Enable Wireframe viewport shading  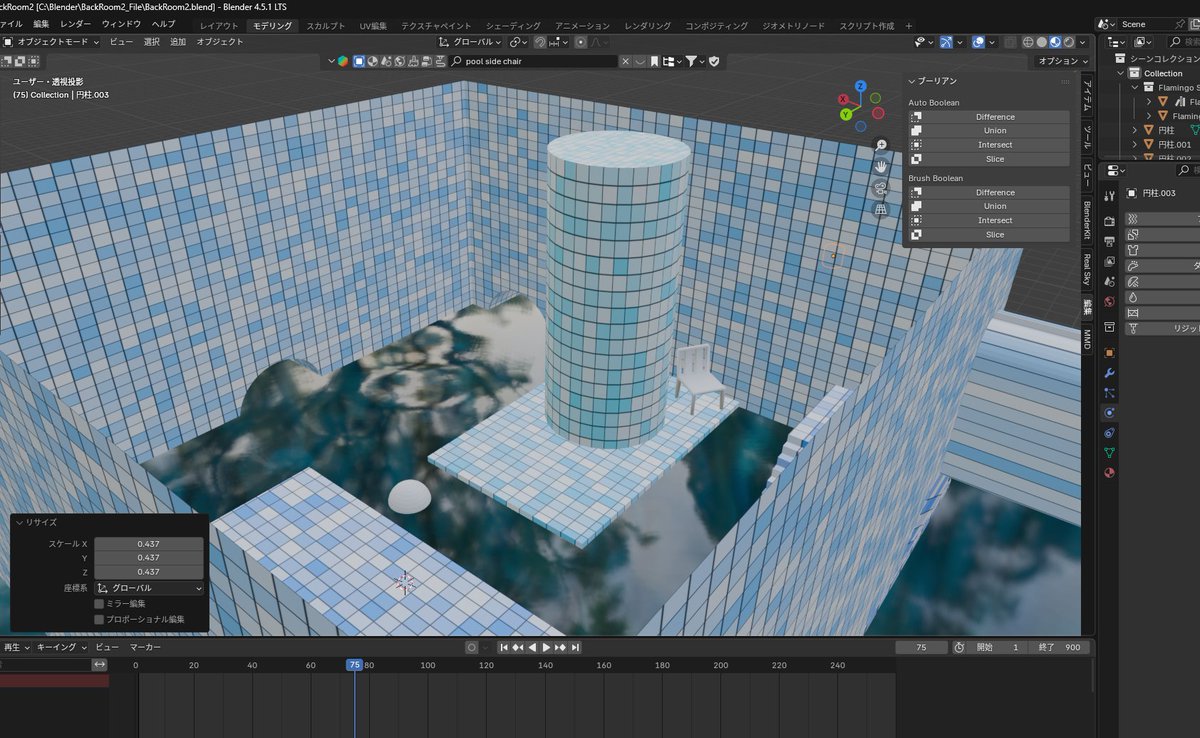coord(1028,42)
